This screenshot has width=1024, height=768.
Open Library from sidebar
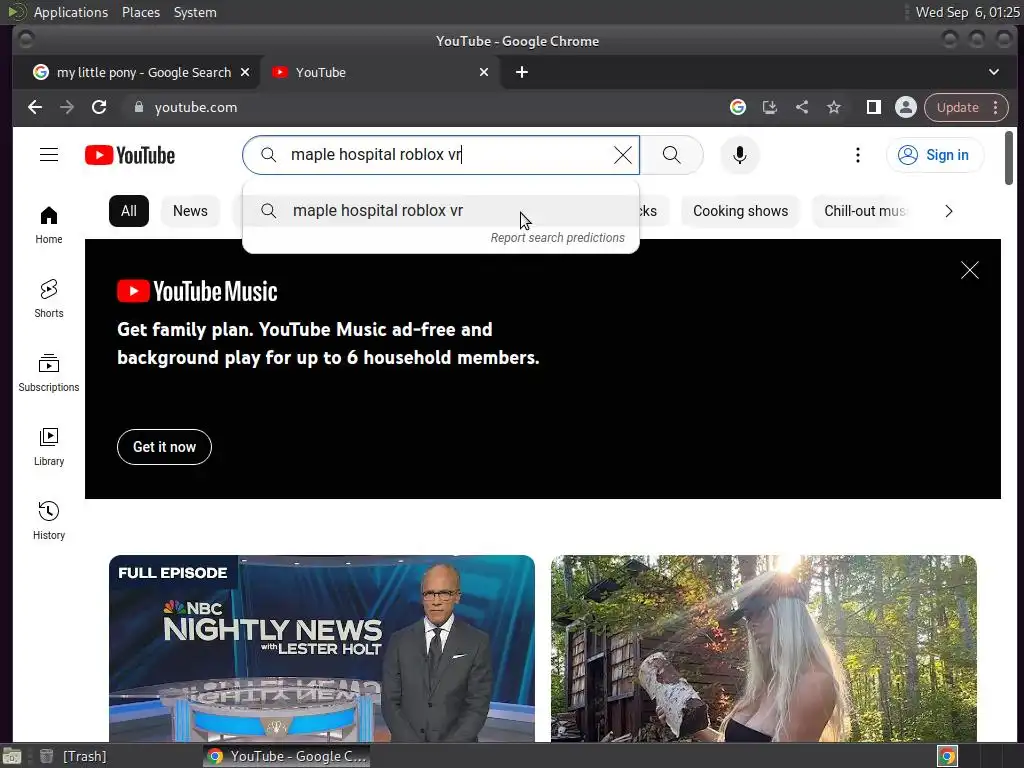(x=49, y=447)
